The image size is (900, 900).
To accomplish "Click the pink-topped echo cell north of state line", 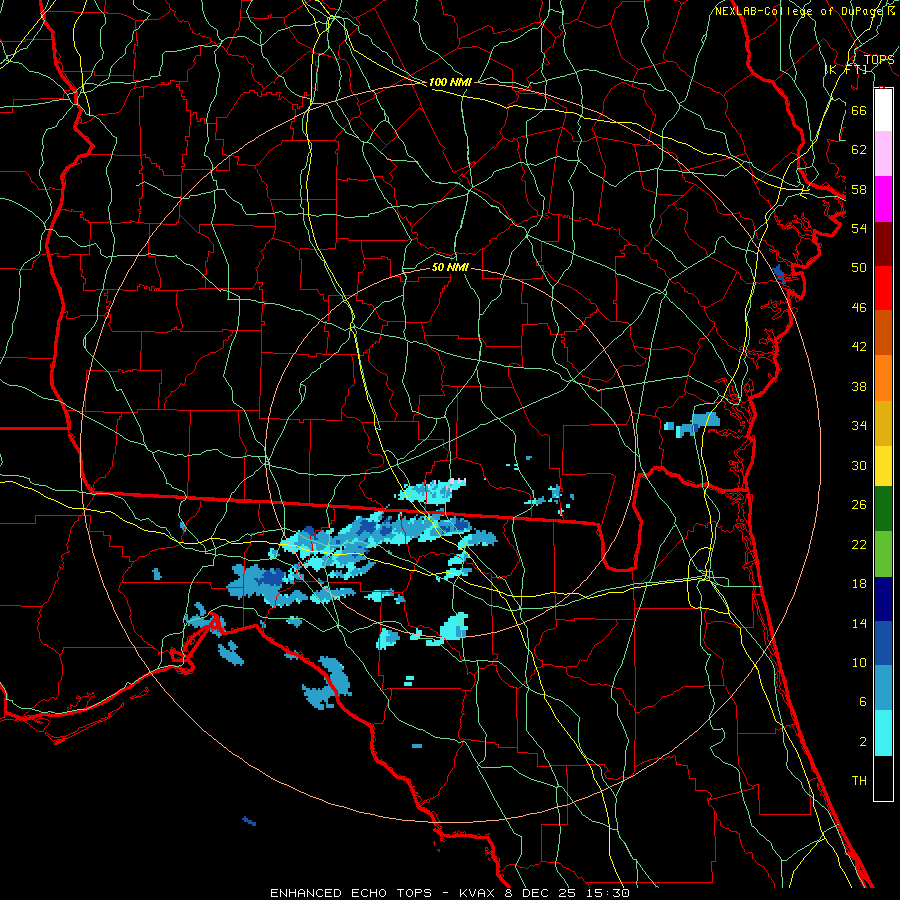I will (432, 491).
